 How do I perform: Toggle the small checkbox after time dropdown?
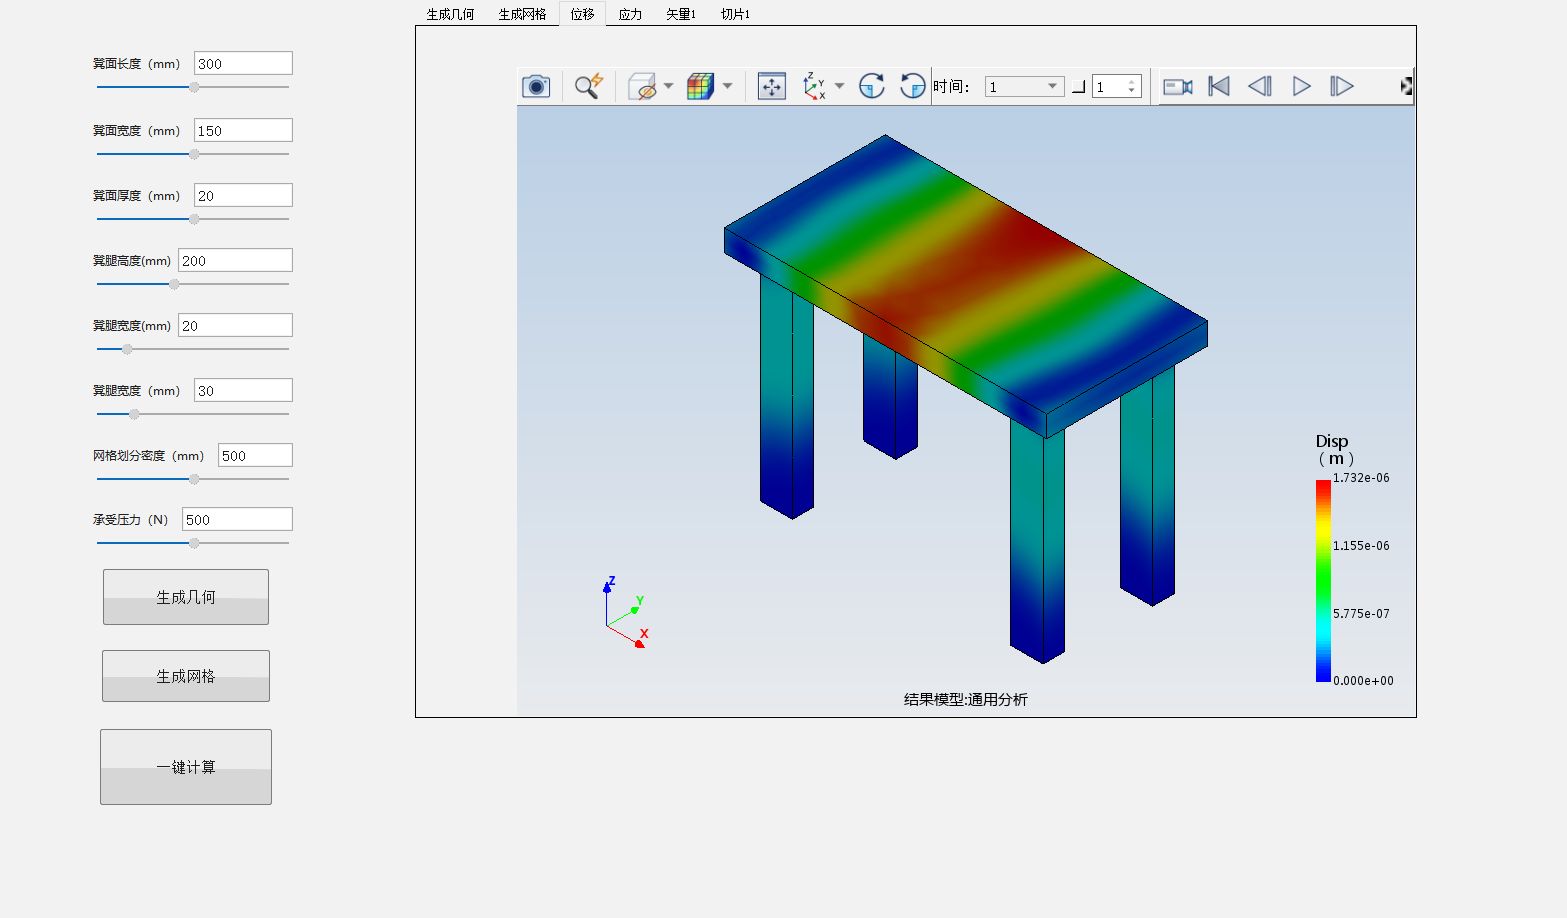(x=1078, y=87)
